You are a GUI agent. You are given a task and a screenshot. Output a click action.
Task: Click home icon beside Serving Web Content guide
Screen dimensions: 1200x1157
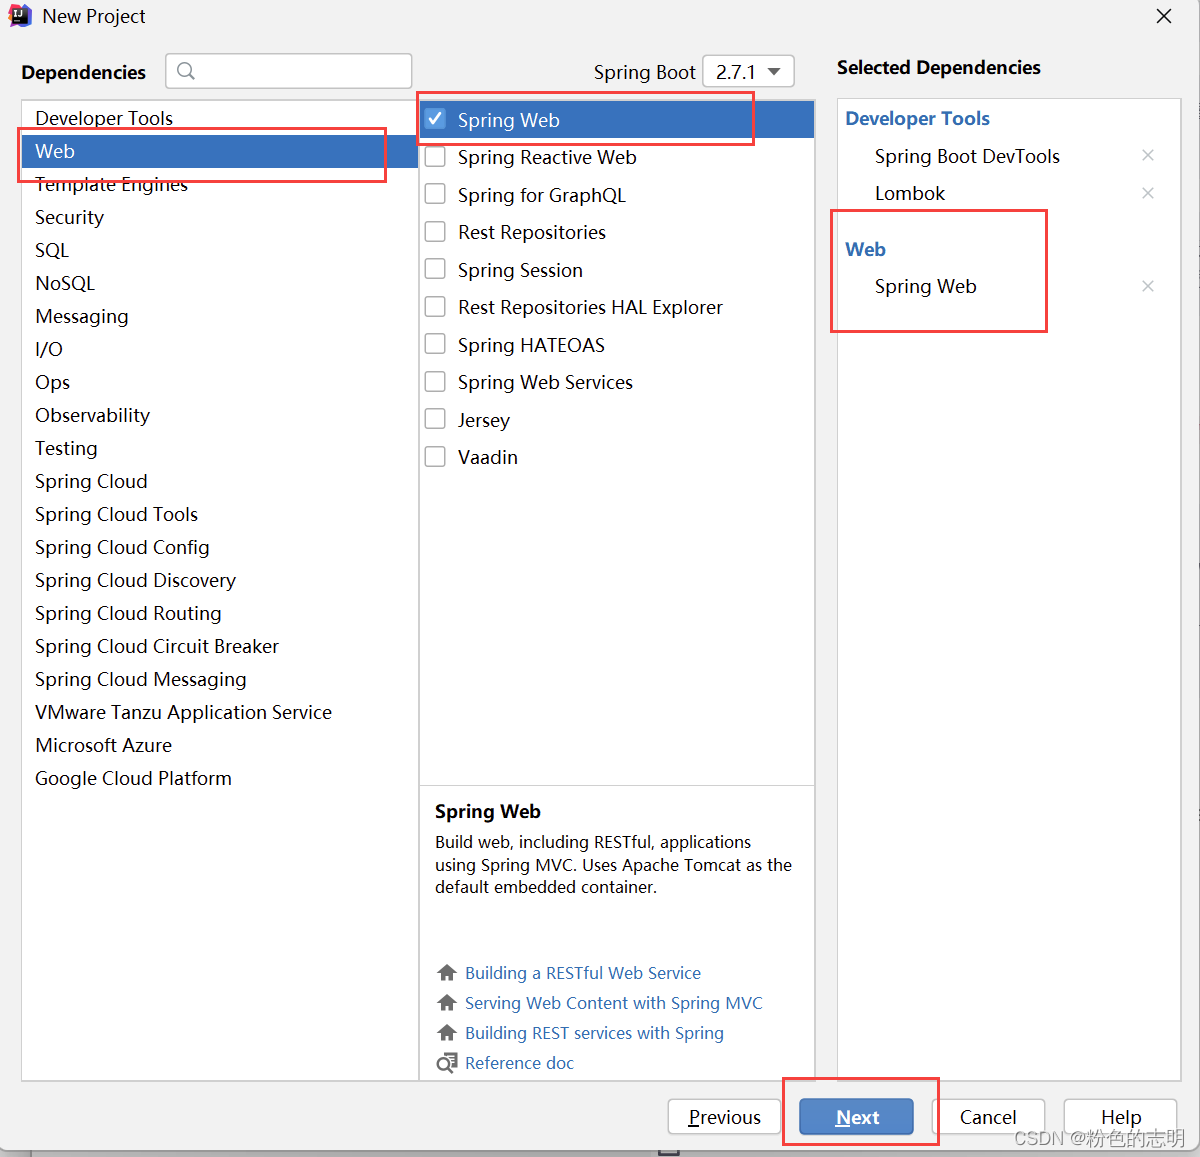[x=447, y=1003]
